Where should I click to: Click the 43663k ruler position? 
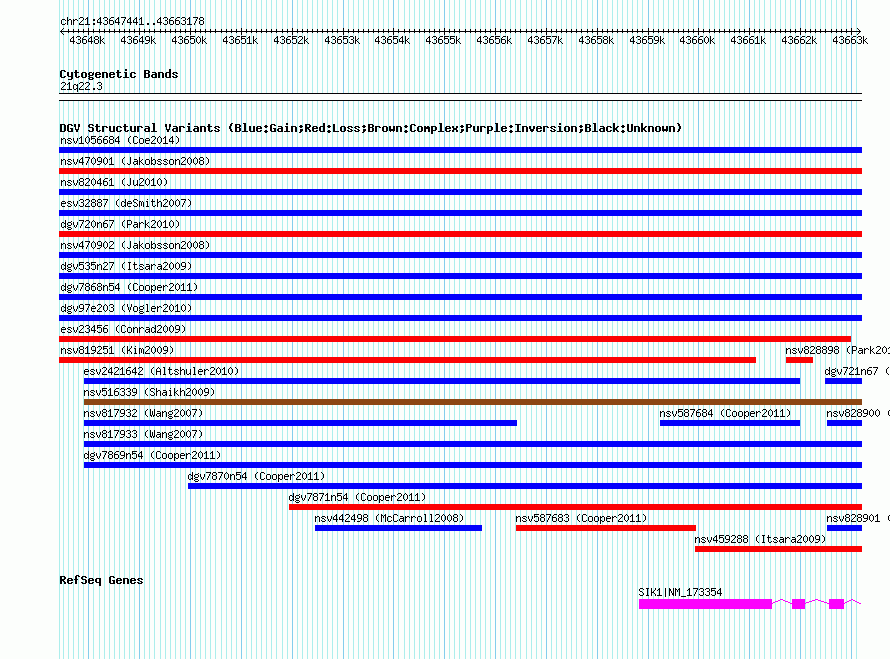(850, 40)
